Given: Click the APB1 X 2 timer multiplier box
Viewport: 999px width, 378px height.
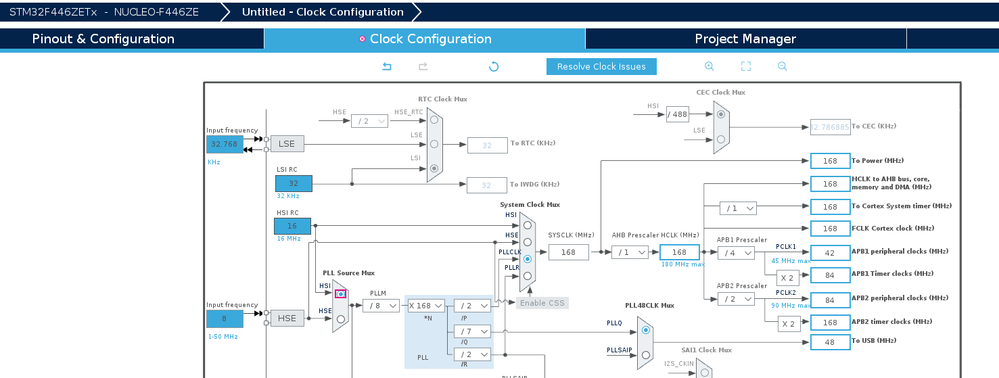Looking at the screenshot, I should 788,277.
